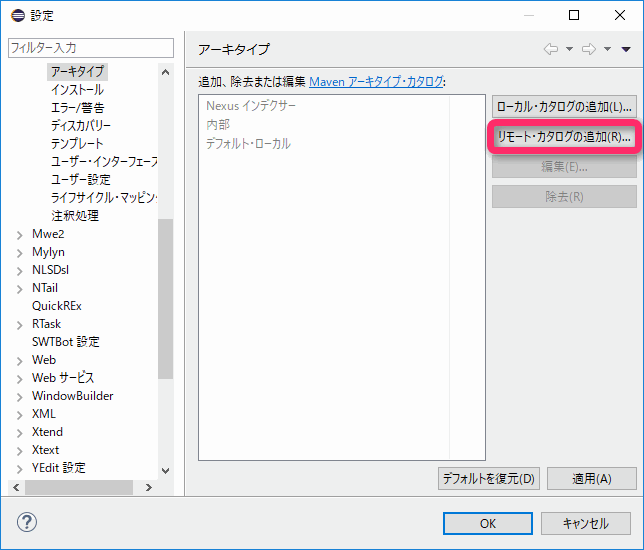Select インストール in the tree

77,90
